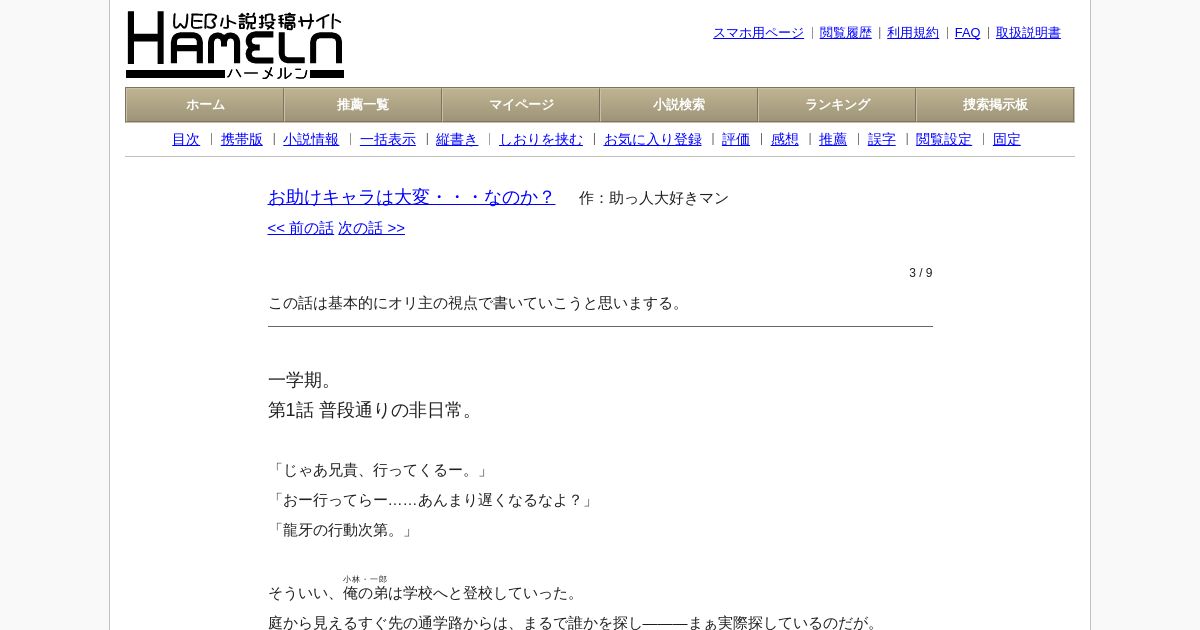Open the 小説検索 tab

point(679,105)
